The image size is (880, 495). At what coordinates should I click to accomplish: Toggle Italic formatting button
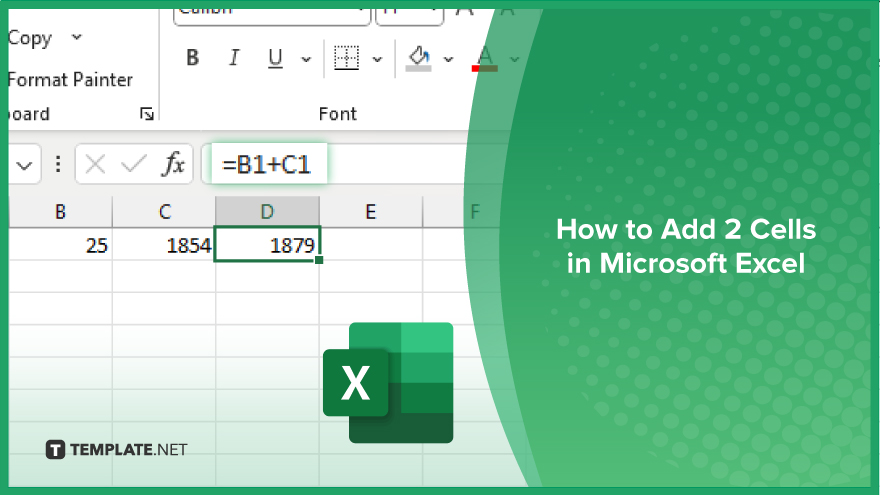(234, 58)
